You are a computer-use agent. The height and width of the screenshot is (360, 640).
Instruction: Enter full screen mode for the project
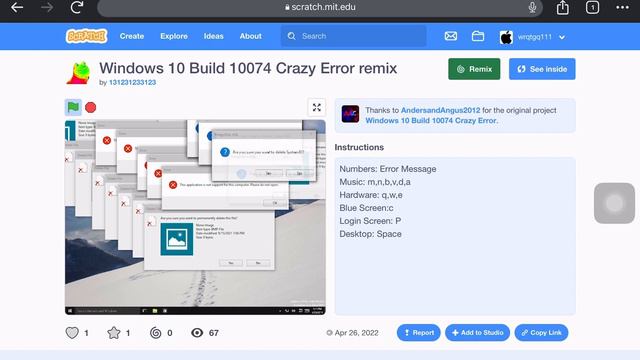coord(317,107)
